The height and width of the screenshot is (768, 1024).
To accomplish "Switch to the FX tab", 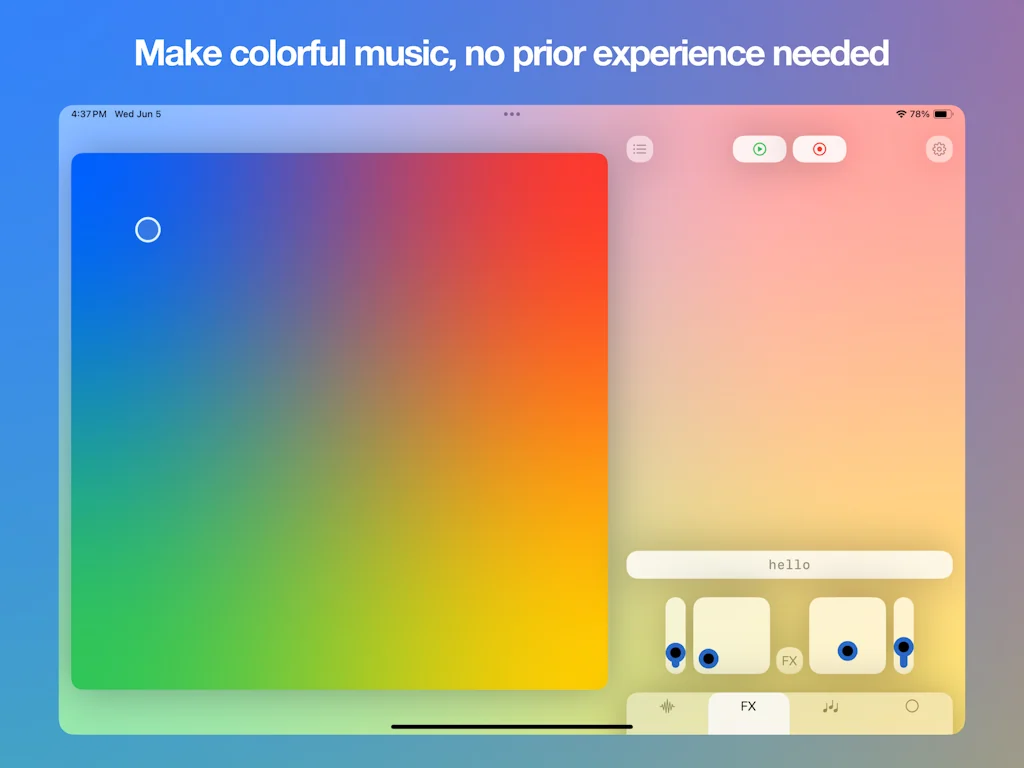I will tap(748, 706).
